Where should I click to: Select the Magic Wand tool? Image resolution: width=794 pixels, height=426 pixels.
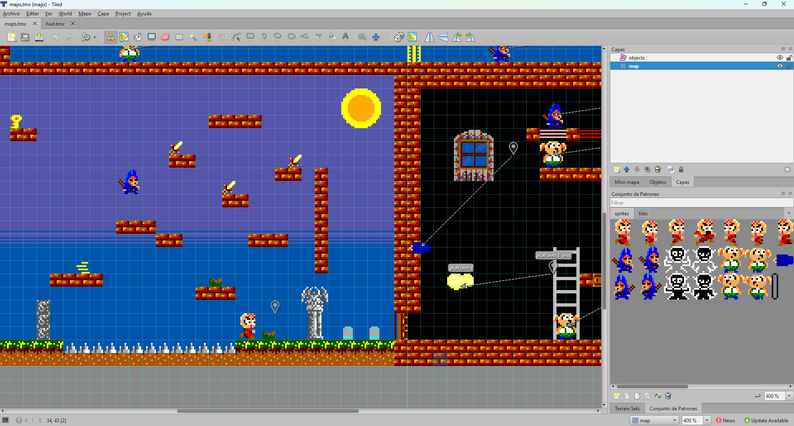pos(193,37)
